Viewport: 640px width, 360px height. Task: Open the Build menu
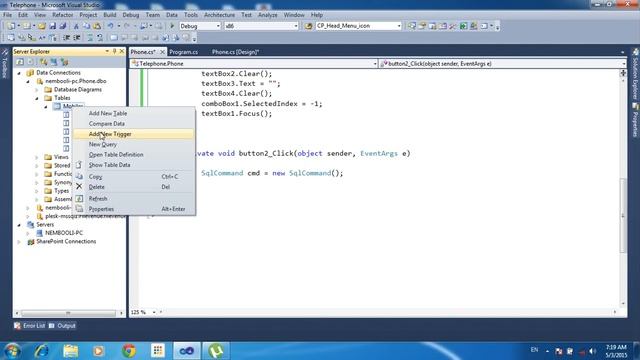pos(109,15)
